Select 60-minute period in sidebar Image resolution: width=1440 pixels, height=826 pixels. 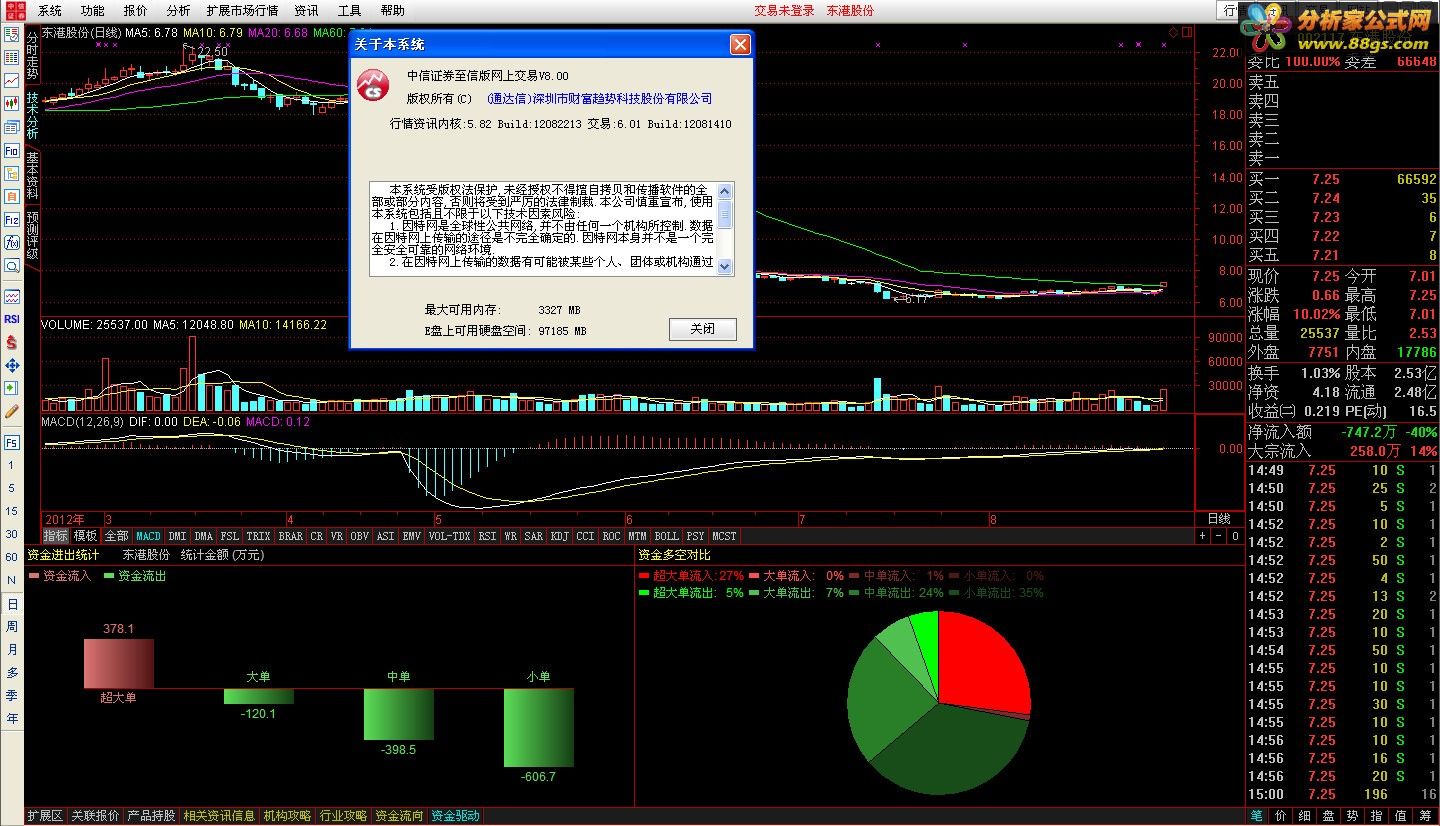pyautogui.click(x=12, y=558)
